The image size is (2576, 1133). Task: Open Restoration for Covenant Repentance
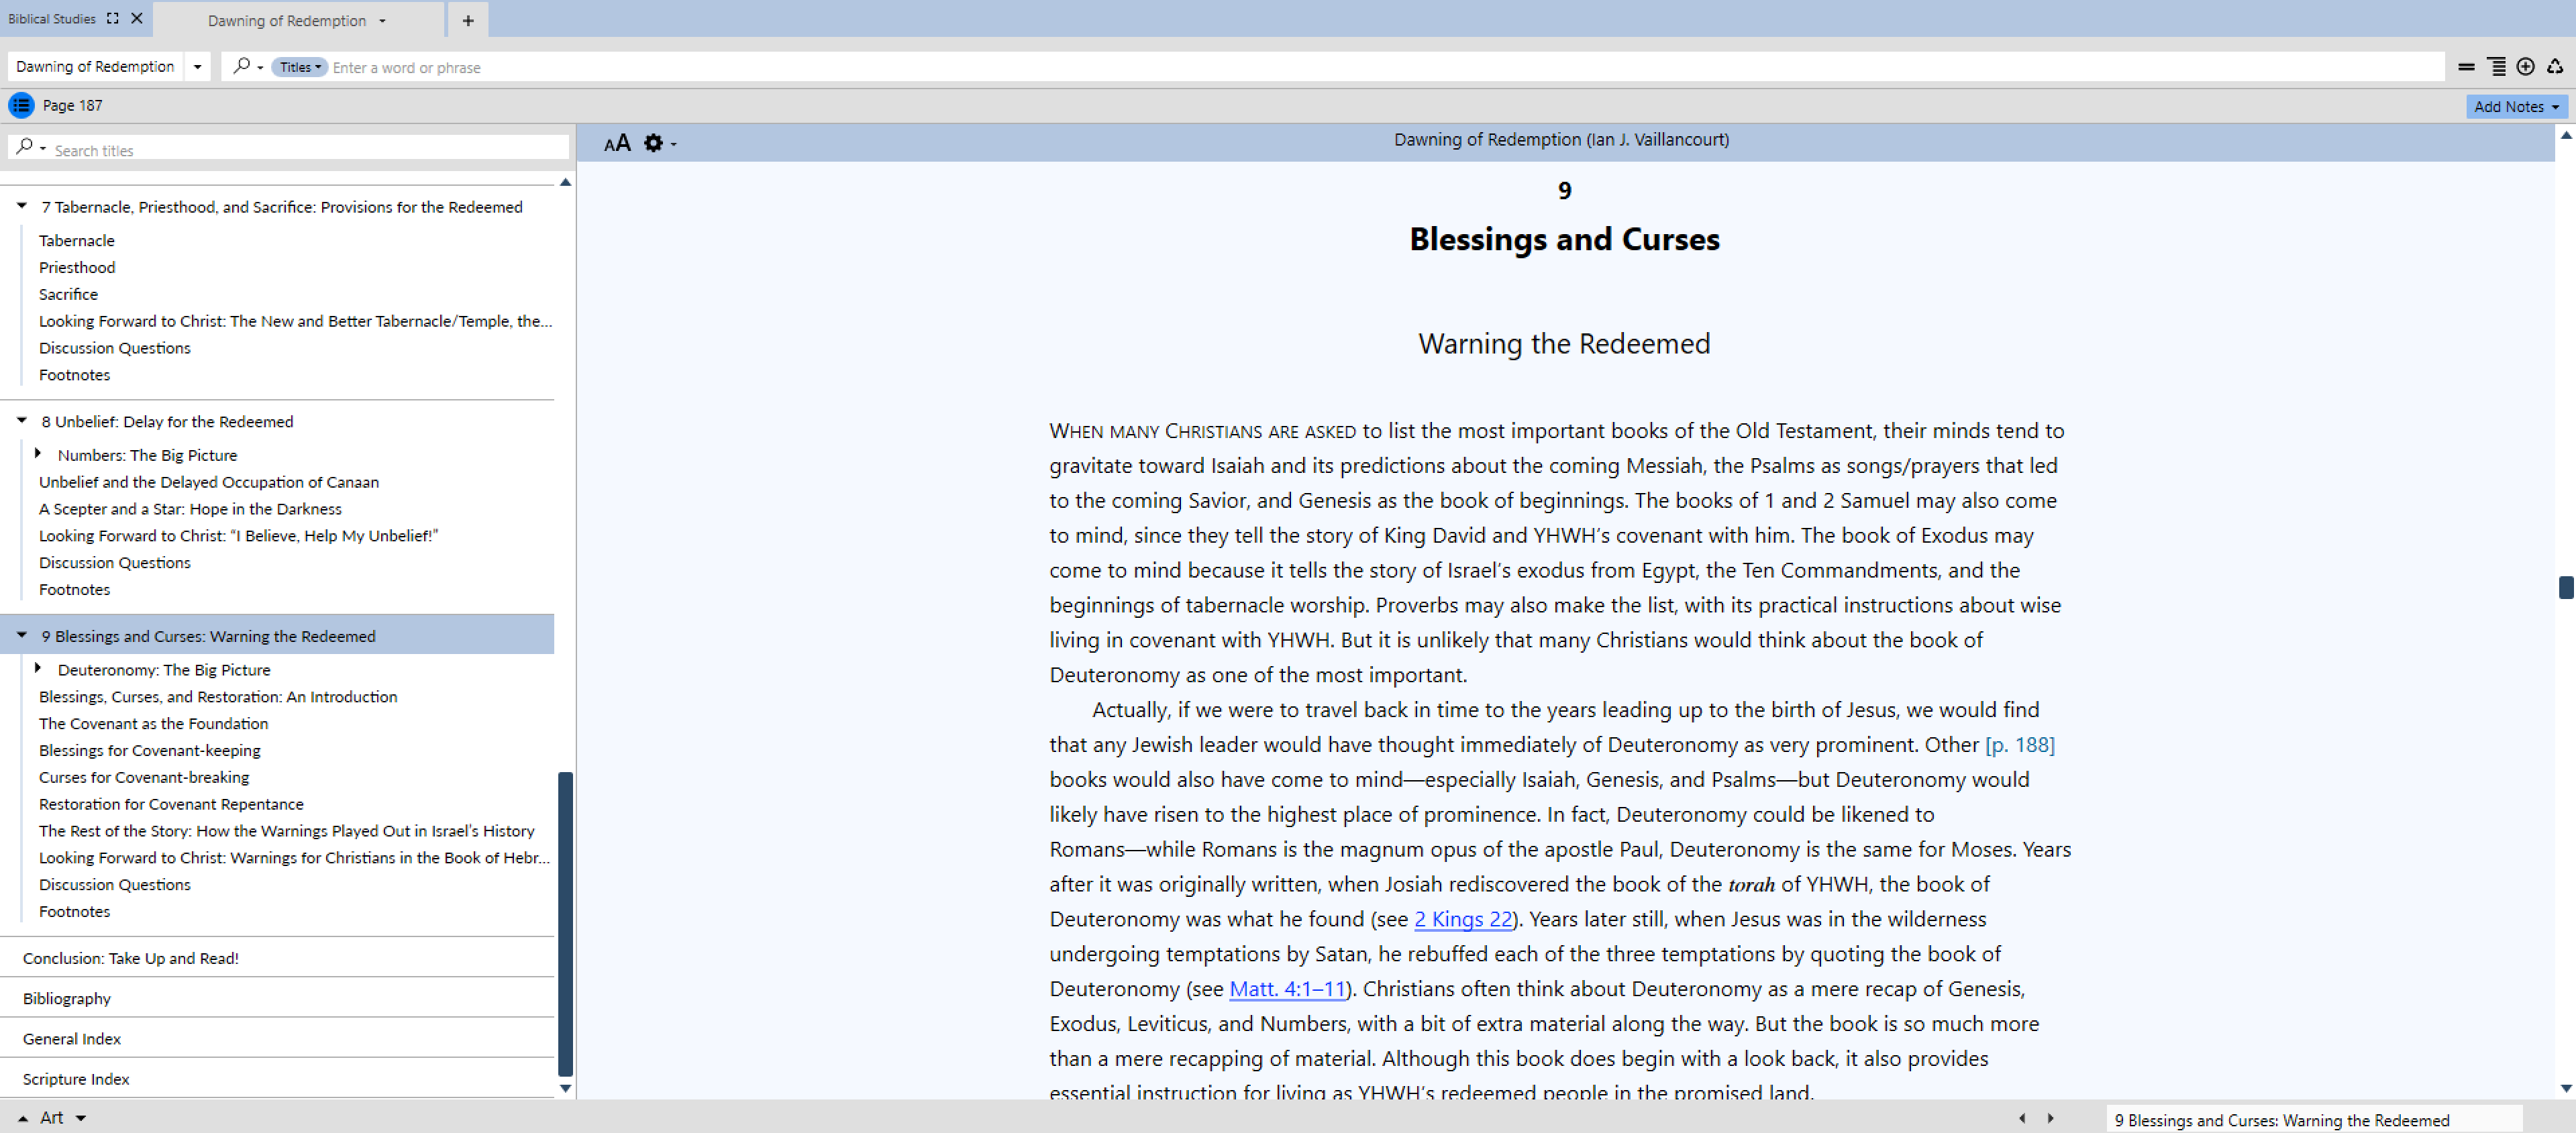171,805
